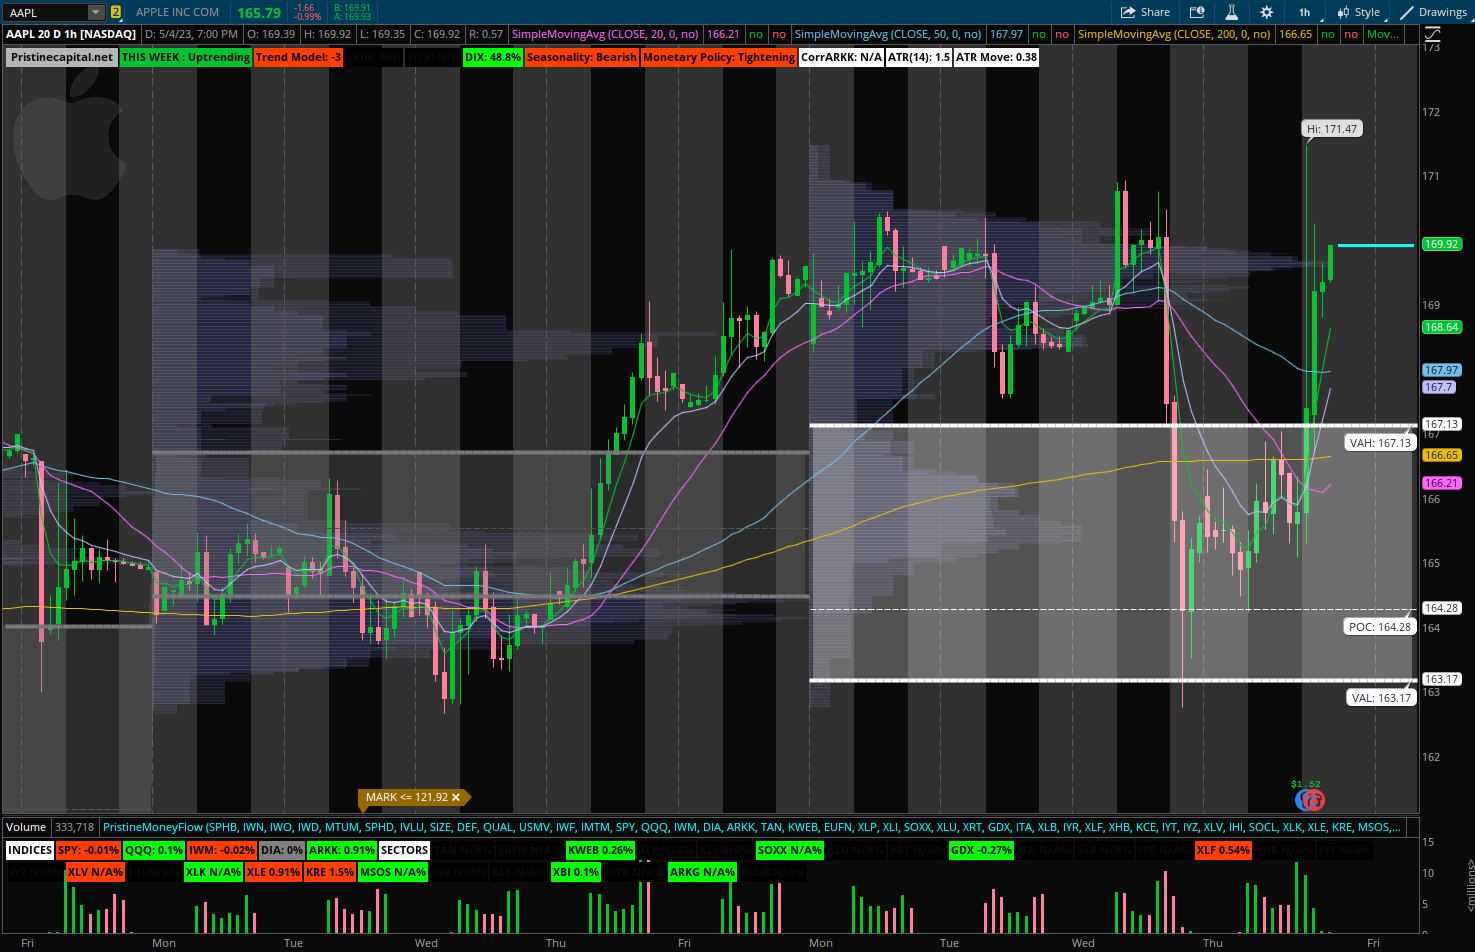Click the XLE 0.91% label
The width and height of the screenshot is (1475, 952).
coord(273,872)
